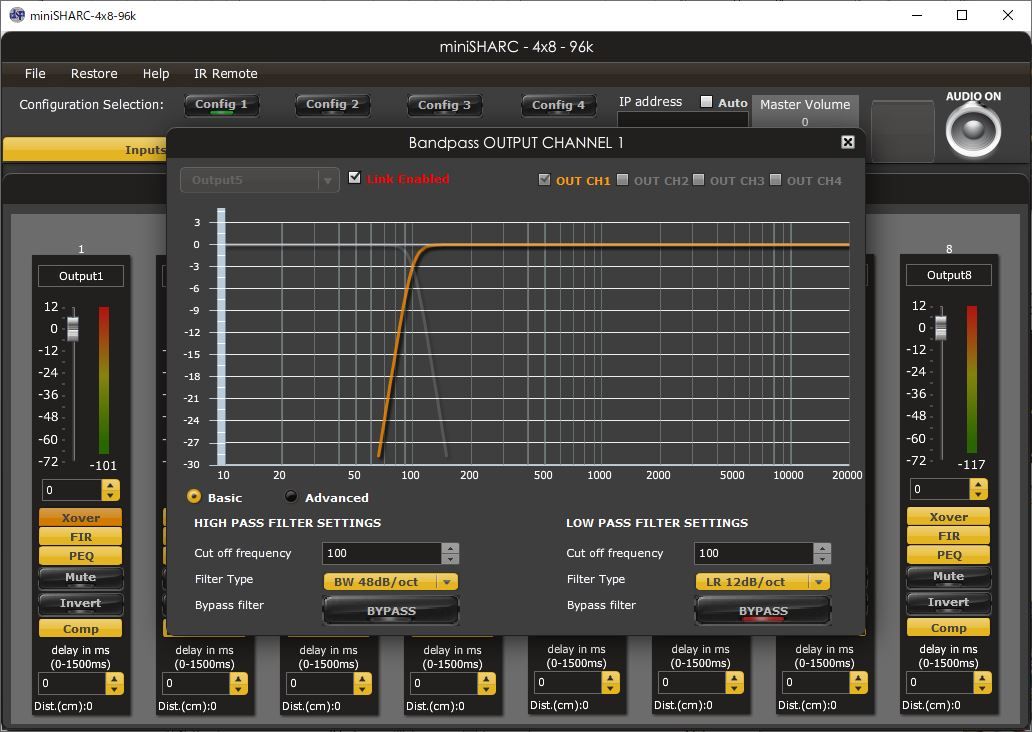Open Comp settings for Output1

click(x=80, y=629)
